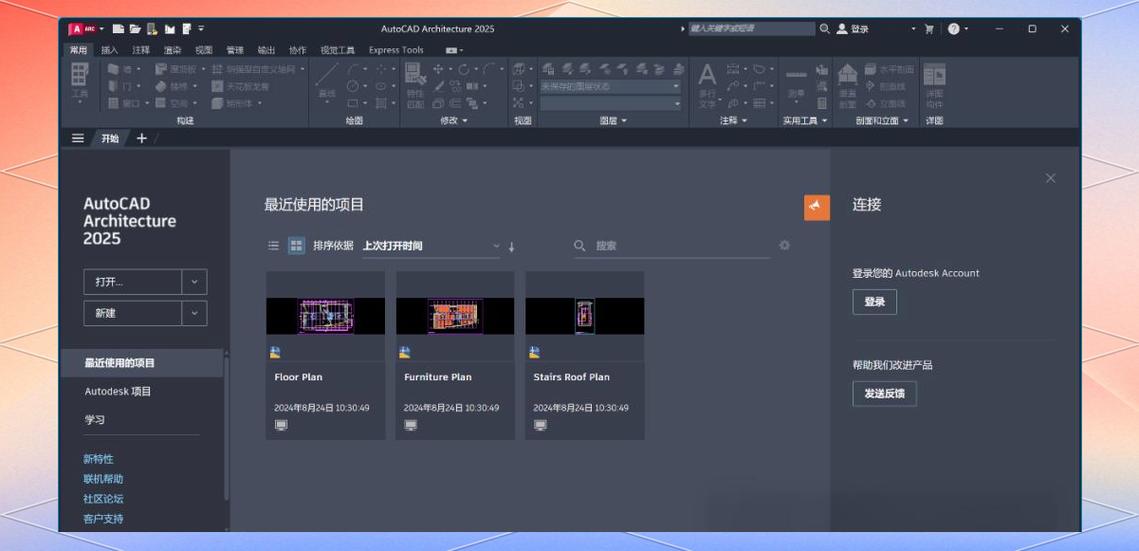Expand the 新建 button dropdown arrow
1139x551 pixels.
(x=194, y=313)
